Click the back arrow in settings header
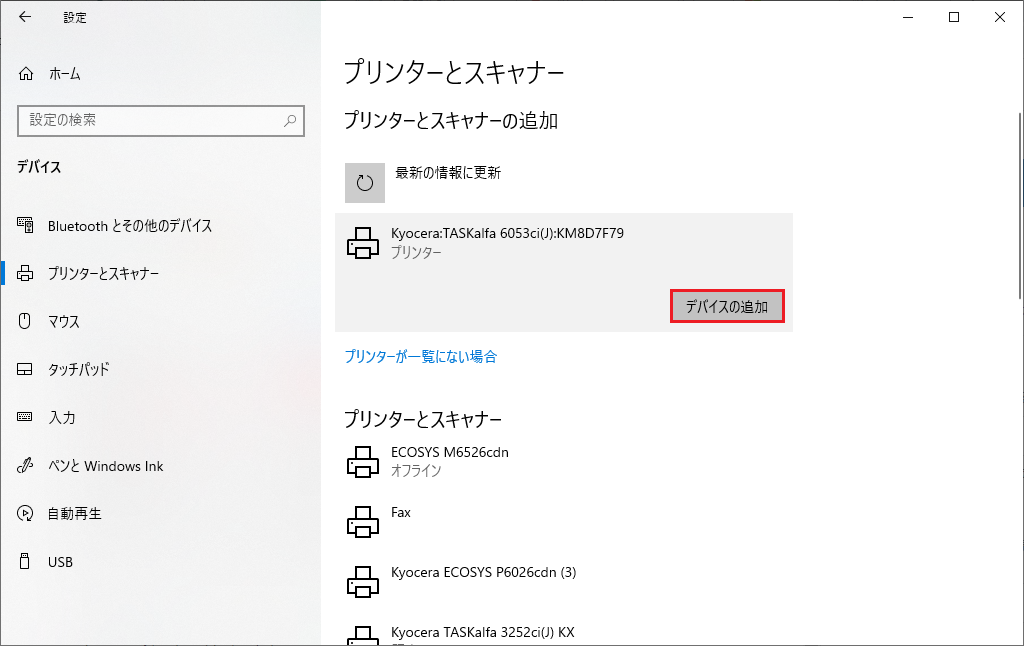Viewport: 1024px width, 646px height. (25, 17)
